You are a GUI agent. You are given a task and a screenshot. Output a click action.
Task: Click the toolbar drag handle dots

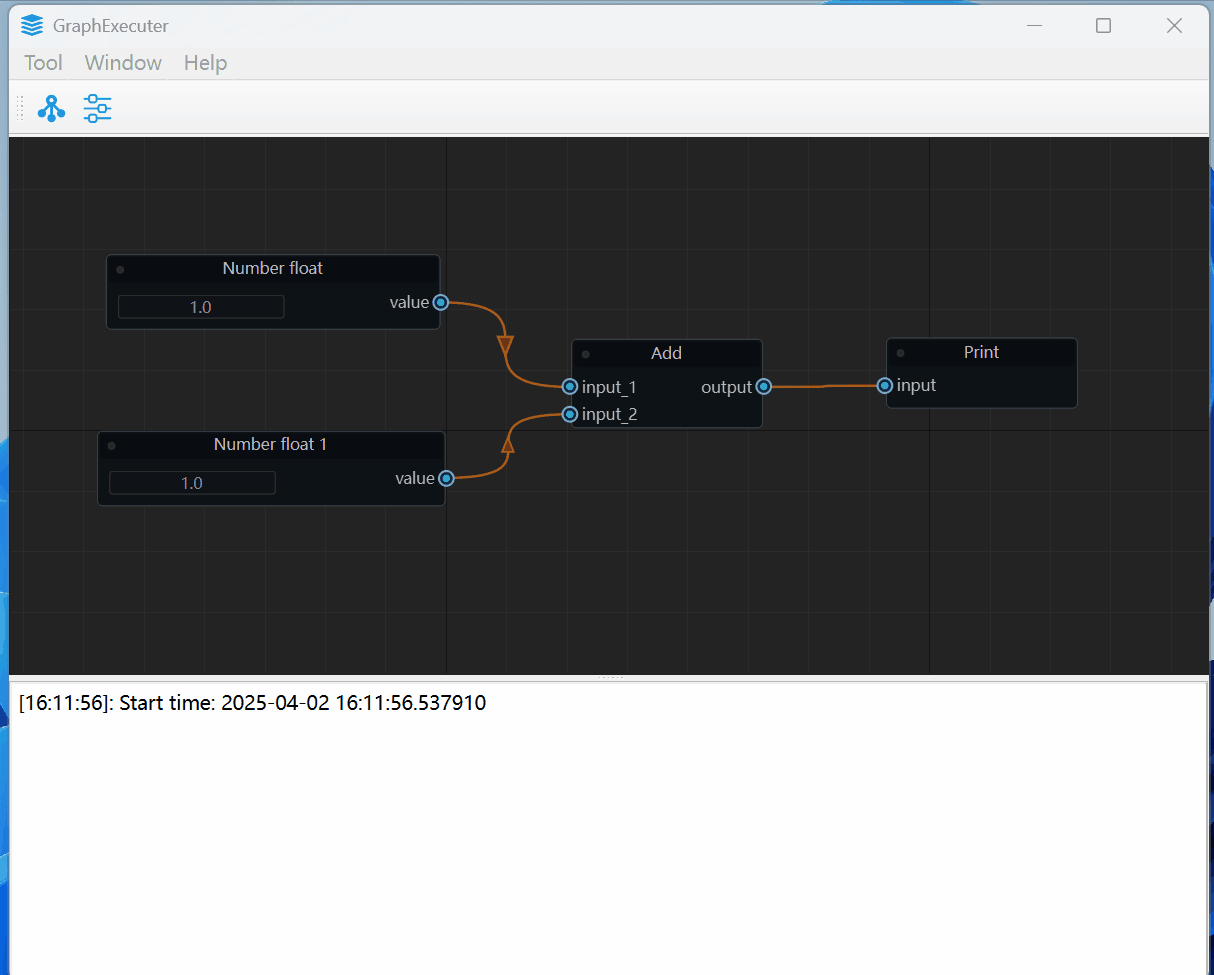(x=18, y=108)
